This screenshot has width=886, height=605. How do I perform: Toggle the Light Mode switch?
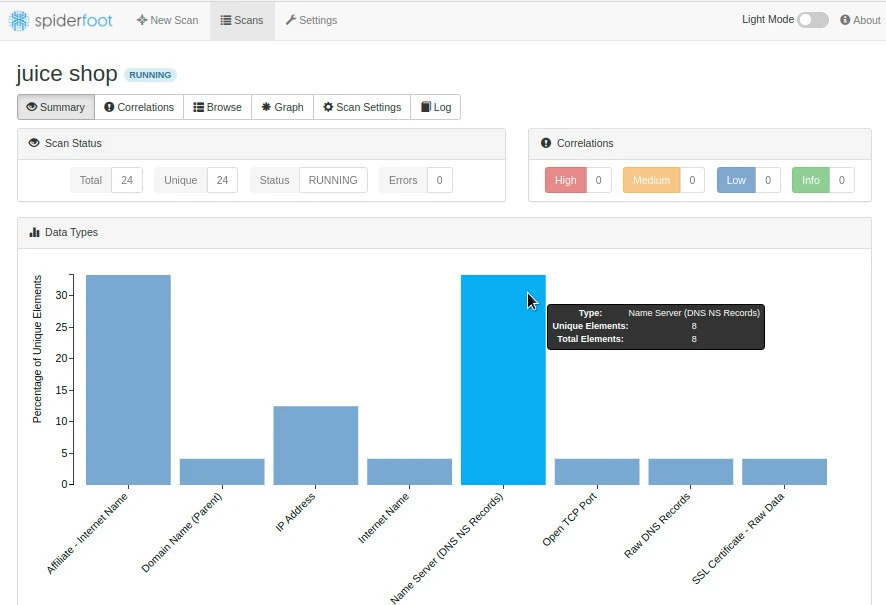pyautogui.click(x=812, y=20)
